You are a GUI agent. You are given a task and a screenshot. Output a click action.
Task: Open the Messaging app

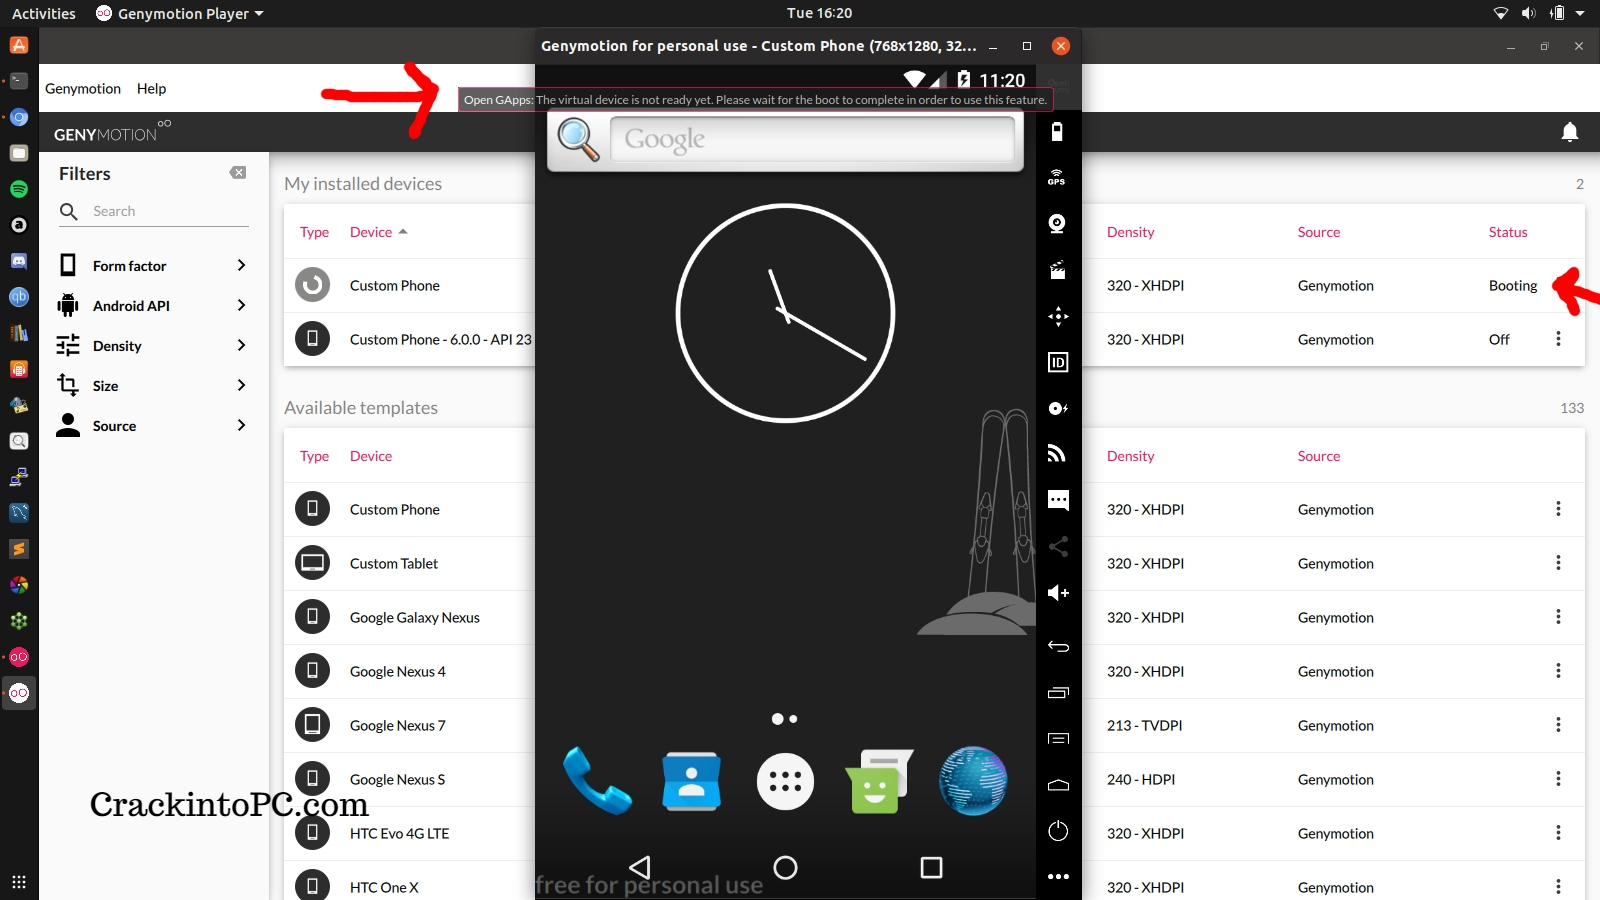[x=879, y=781]
